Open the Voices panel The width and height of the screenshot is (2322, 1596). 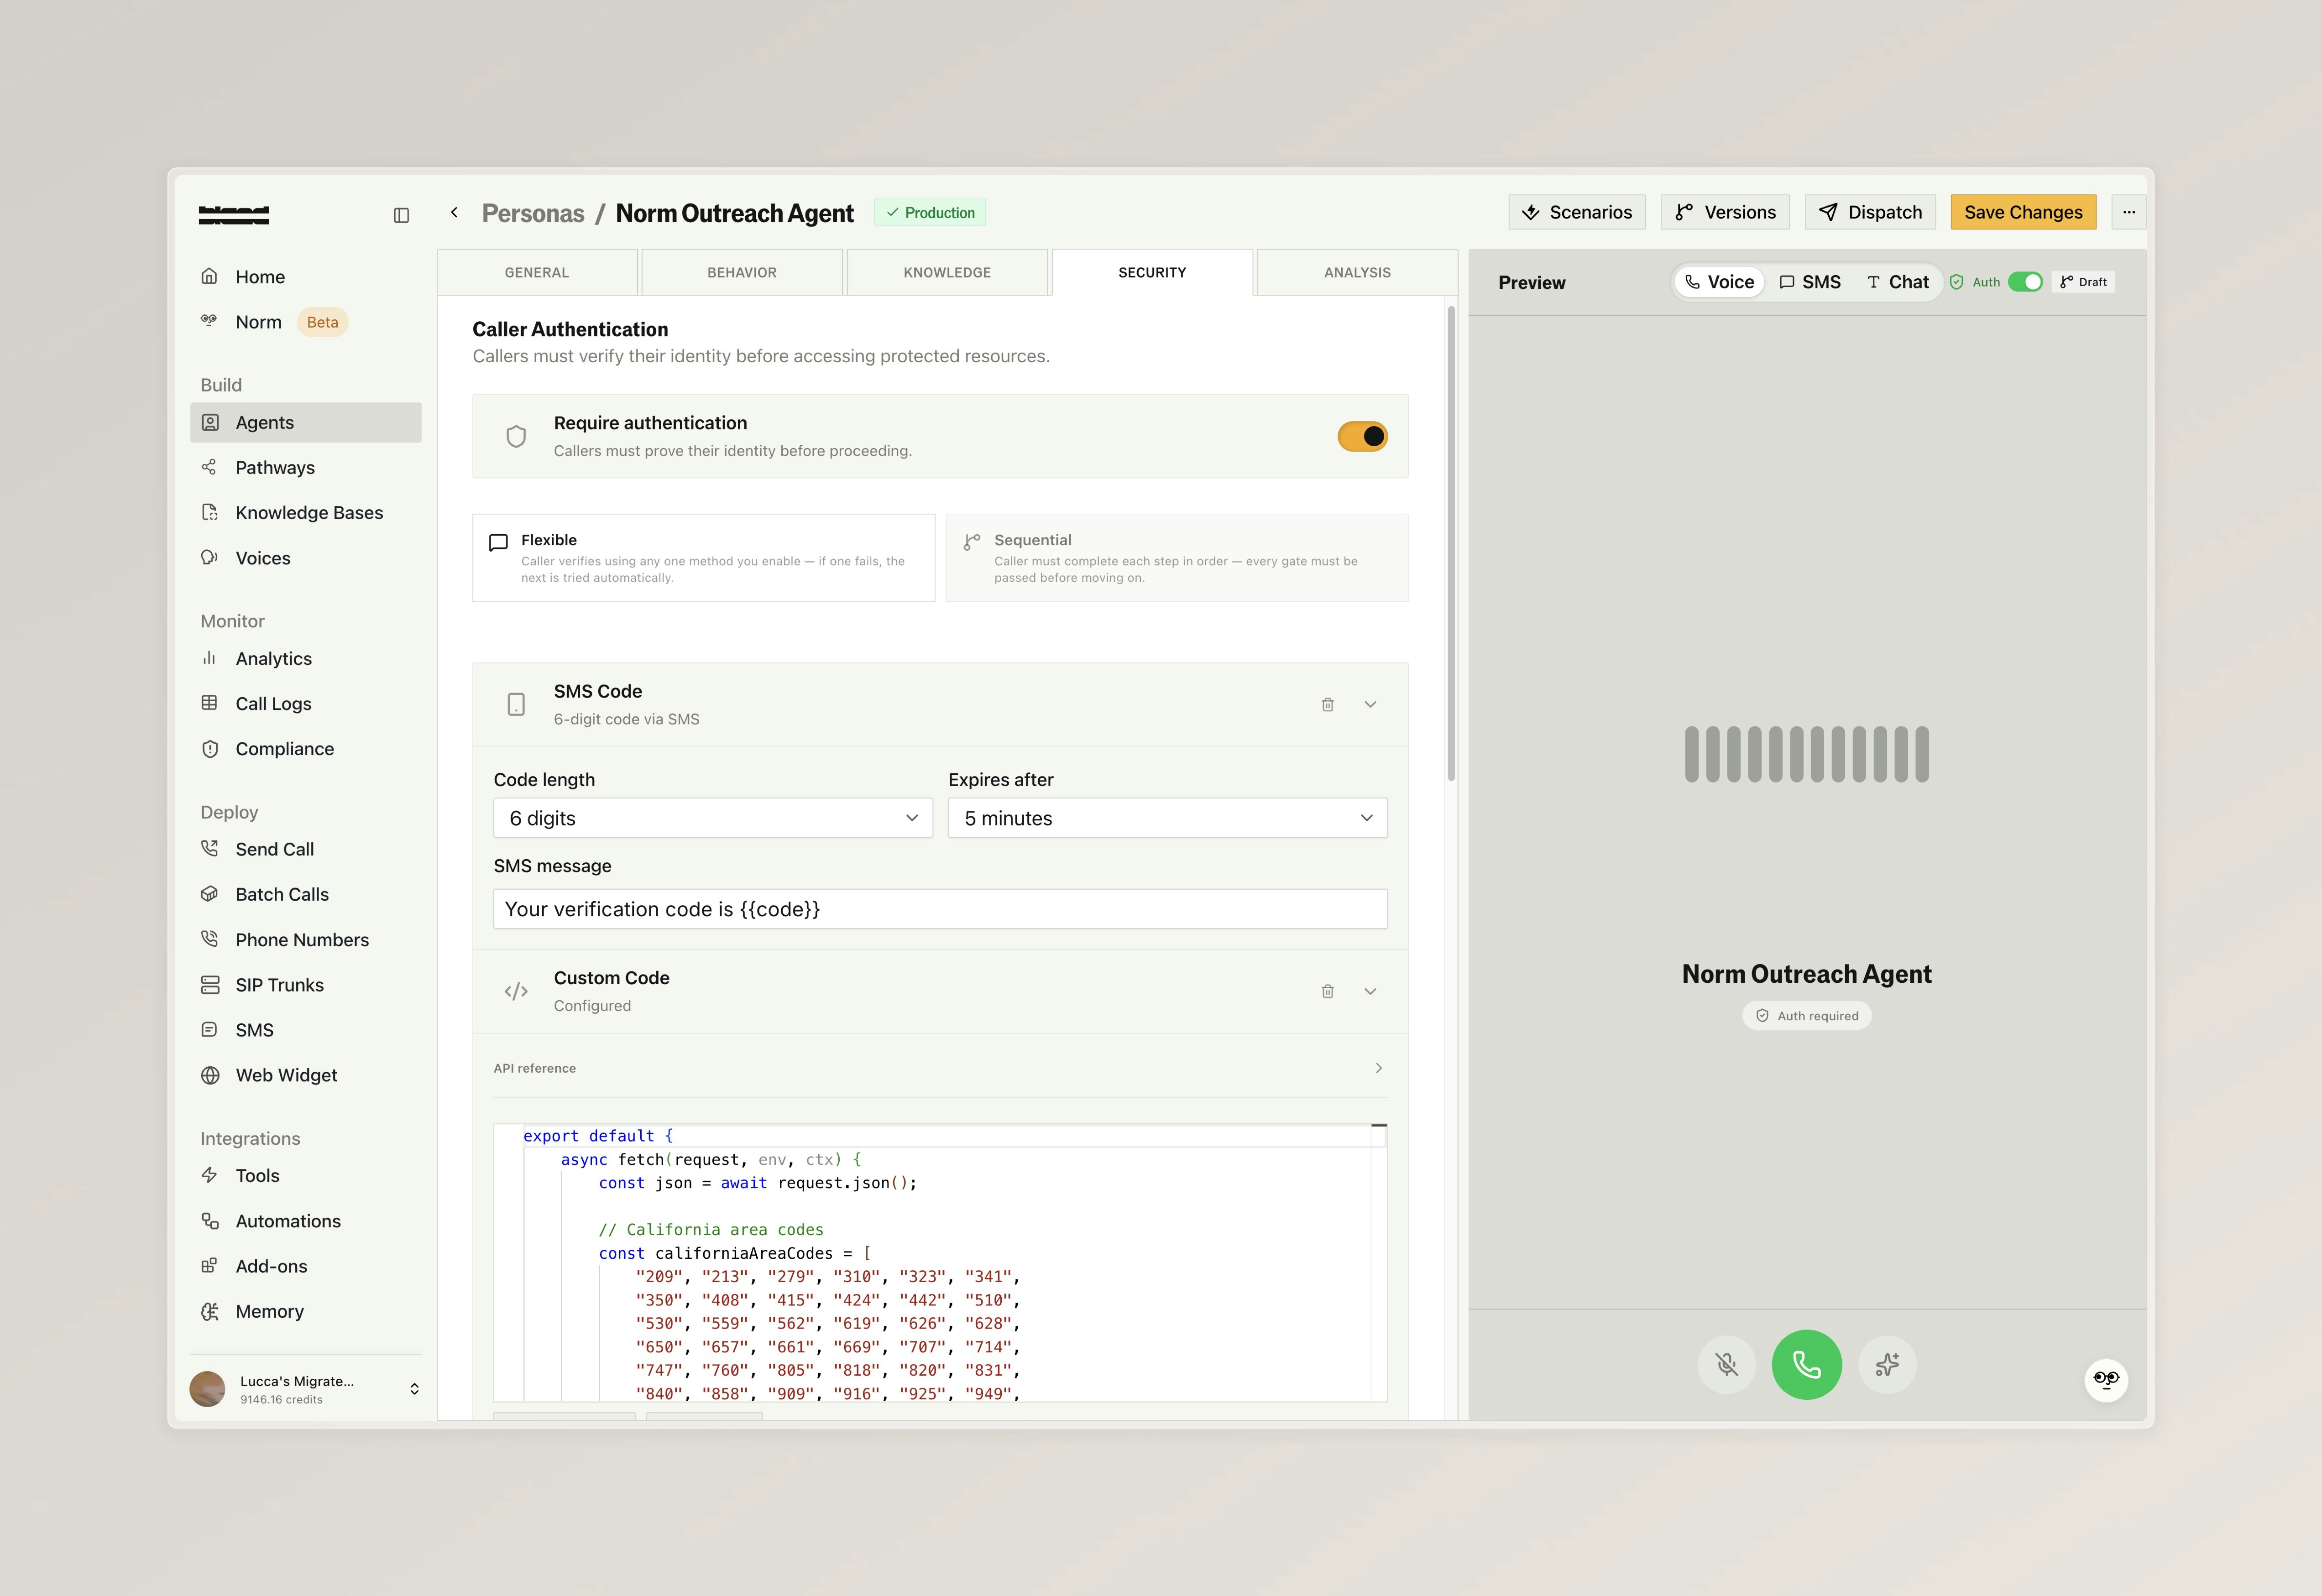point(262,557)
